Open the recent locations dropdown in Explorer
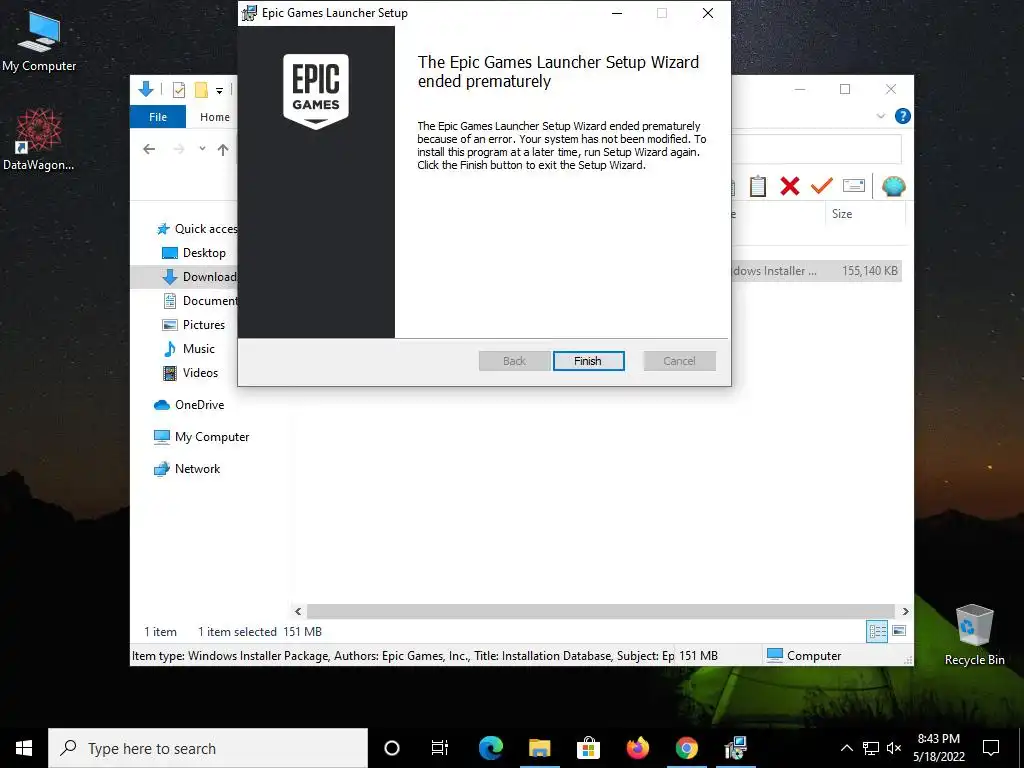This screenshot has width=1024, height=768. pos(202,149)
